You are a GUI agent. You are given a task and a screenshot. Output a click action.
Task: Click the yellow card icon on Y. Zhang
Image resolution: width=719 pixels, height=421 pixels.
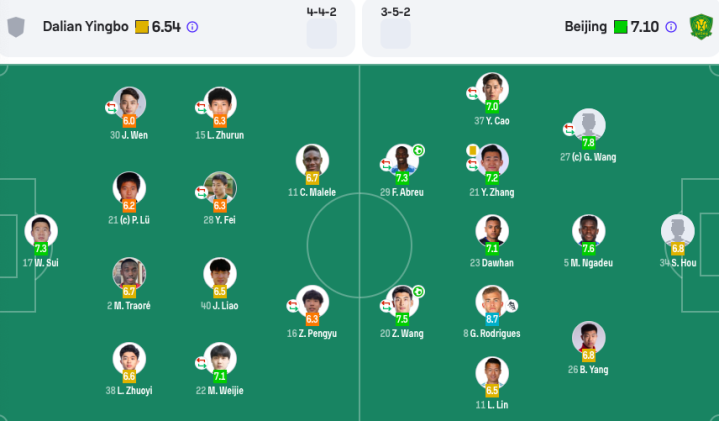coord(472,150)
